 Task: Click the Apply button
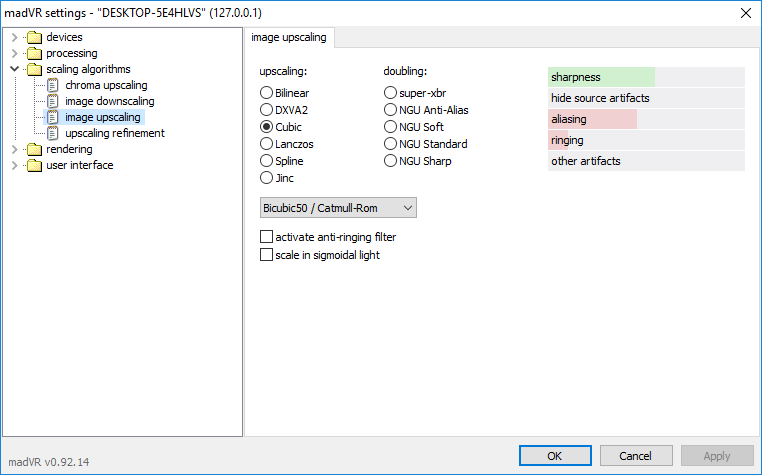point(717,456)
